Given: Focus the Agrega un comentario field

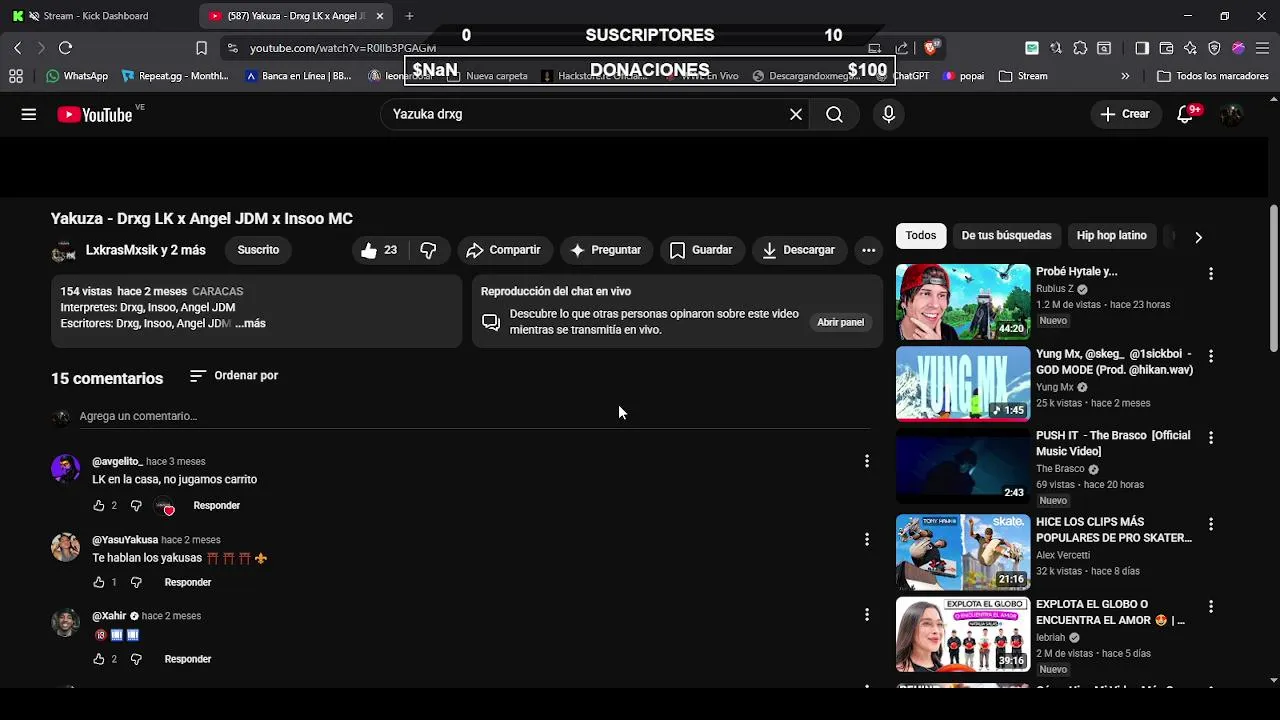Looking at the screenshot, I should pyautogui.click(x=474, y=416).
